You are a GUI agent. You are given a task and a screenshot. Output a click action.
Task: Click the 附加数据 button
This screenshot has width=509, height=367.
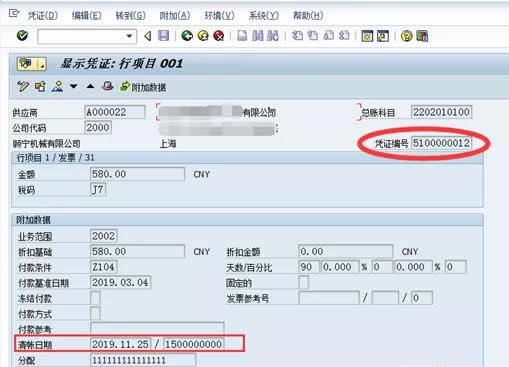(143, 87)
